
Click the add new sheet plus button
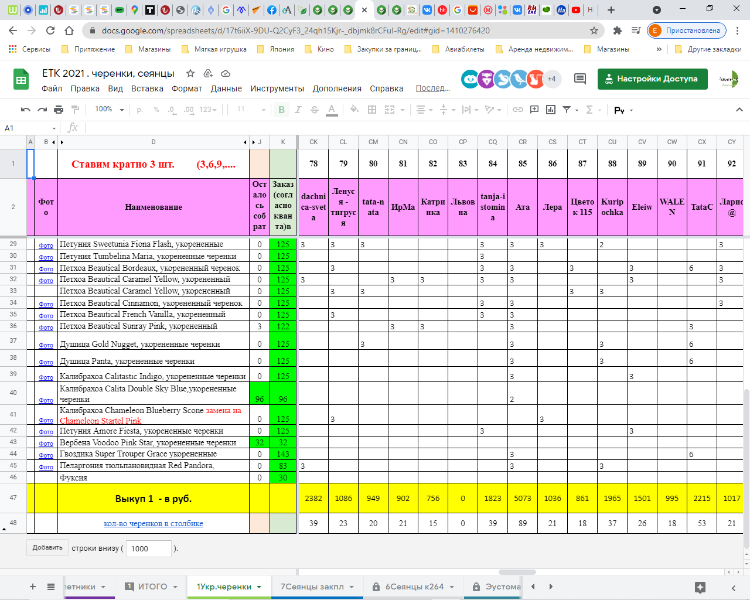33,586
